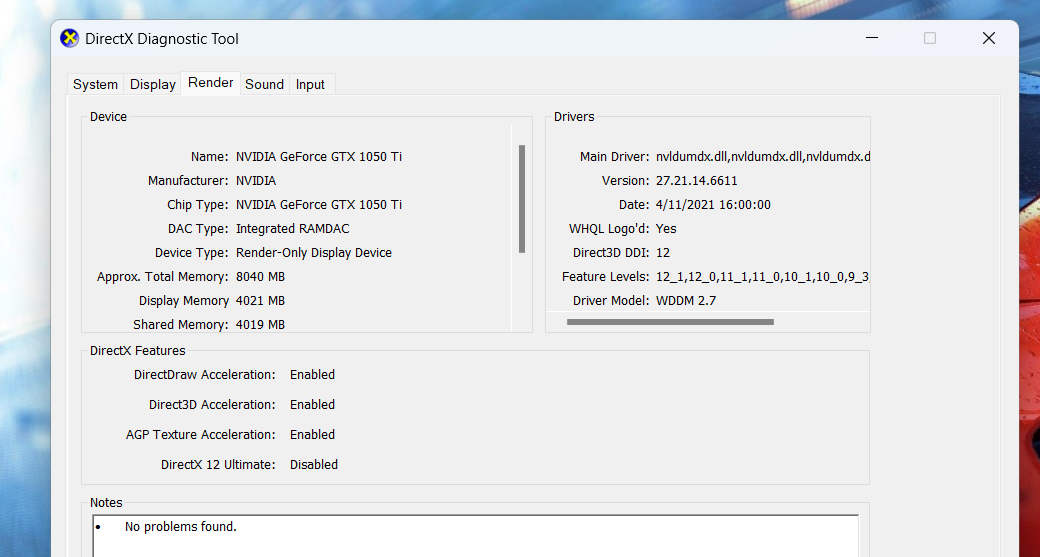Click the Device group label
The width and height of the screenshot is (1040, 557).
(108, 117)
